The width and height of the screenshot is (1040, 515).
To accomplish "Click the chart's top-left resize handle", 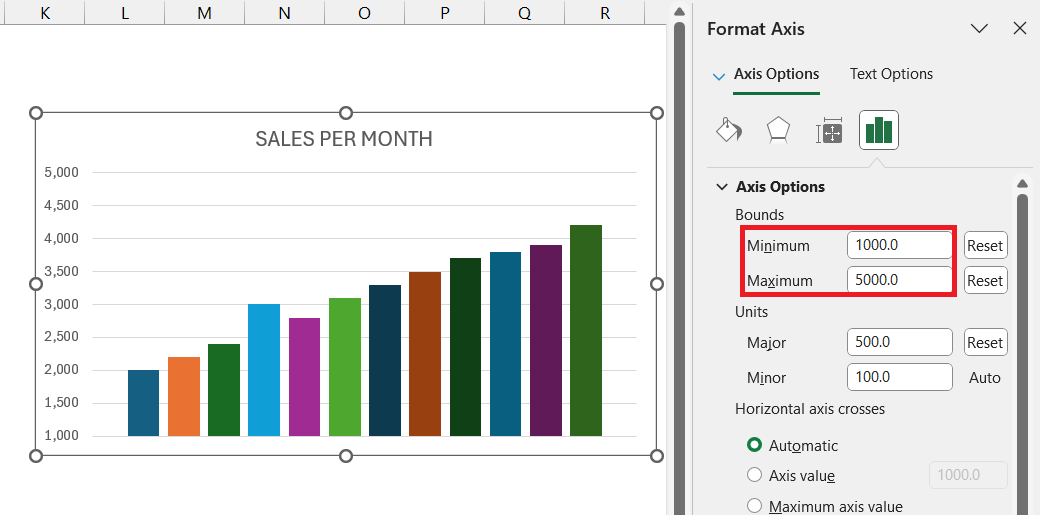I will point(36,113).
